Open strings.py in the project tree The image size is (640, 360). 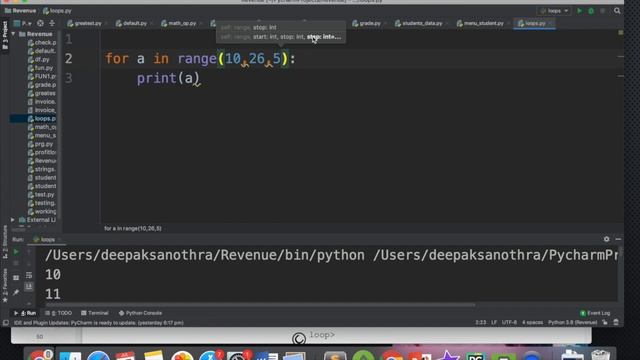(x=42, y=169)
